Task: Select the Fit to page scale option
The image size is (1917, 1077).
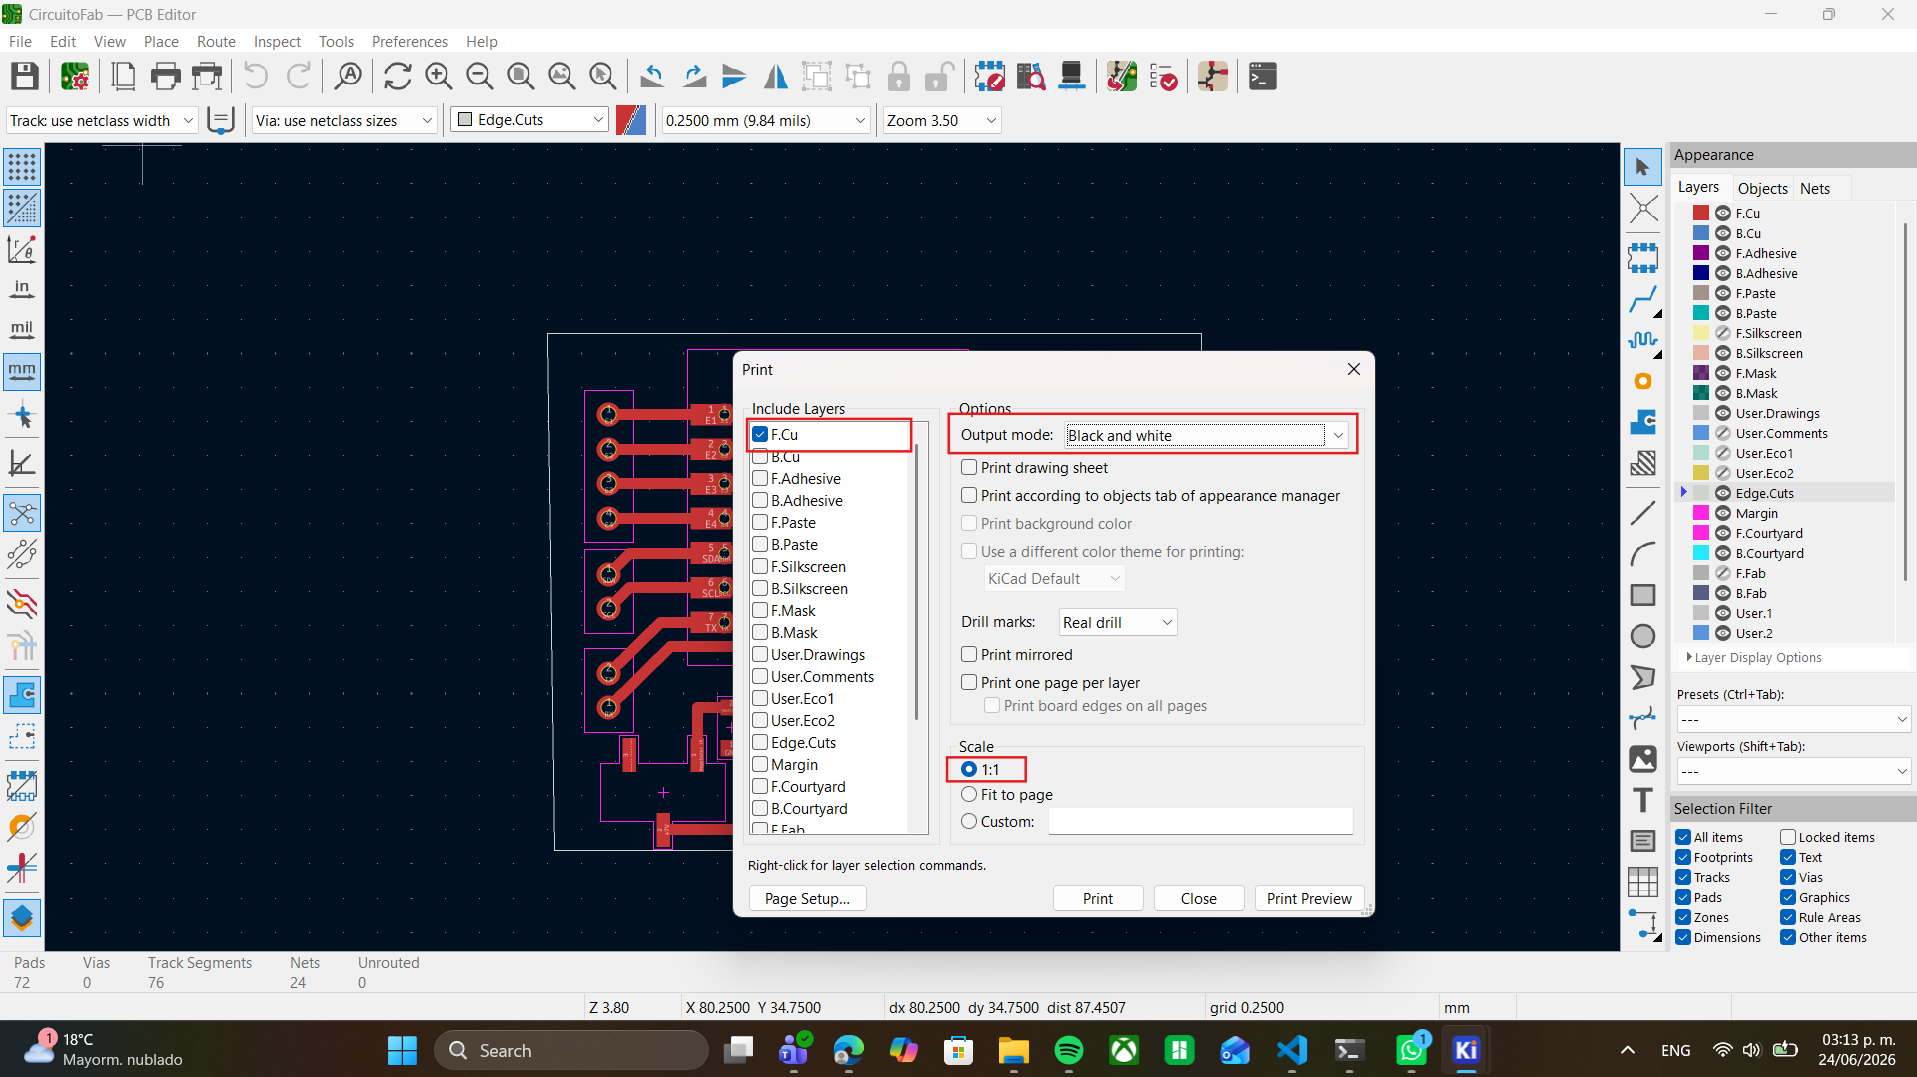Action: click(x=969, y=794)
